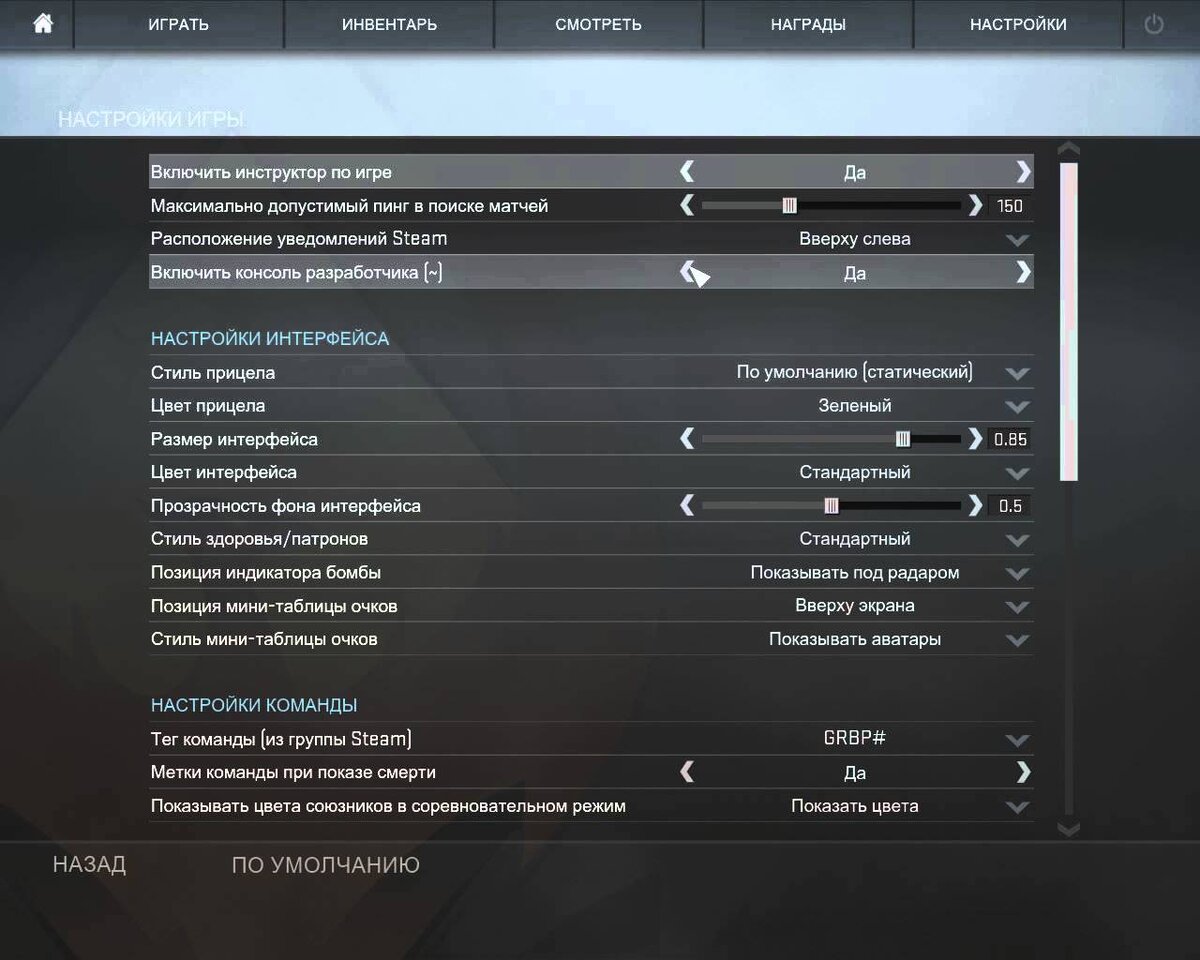This screenshot has width=1200, height=960.
Task: Click scrollbar up arrow
Action: click(x=1068, y=148)
